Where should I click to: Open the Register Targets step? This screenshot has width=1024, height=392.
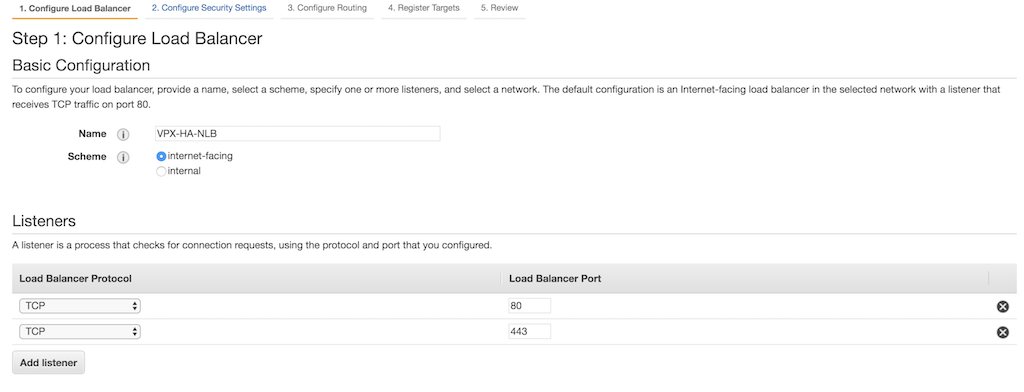pos(424,8)
